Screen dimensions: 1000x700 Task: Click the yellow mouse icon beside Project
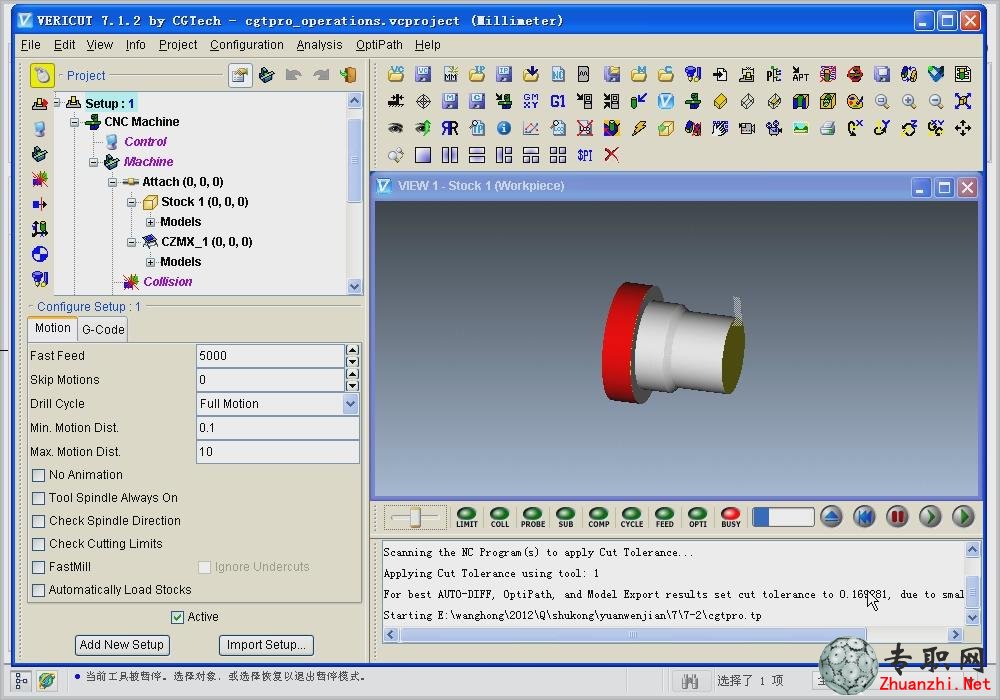[x=42, y=75]
